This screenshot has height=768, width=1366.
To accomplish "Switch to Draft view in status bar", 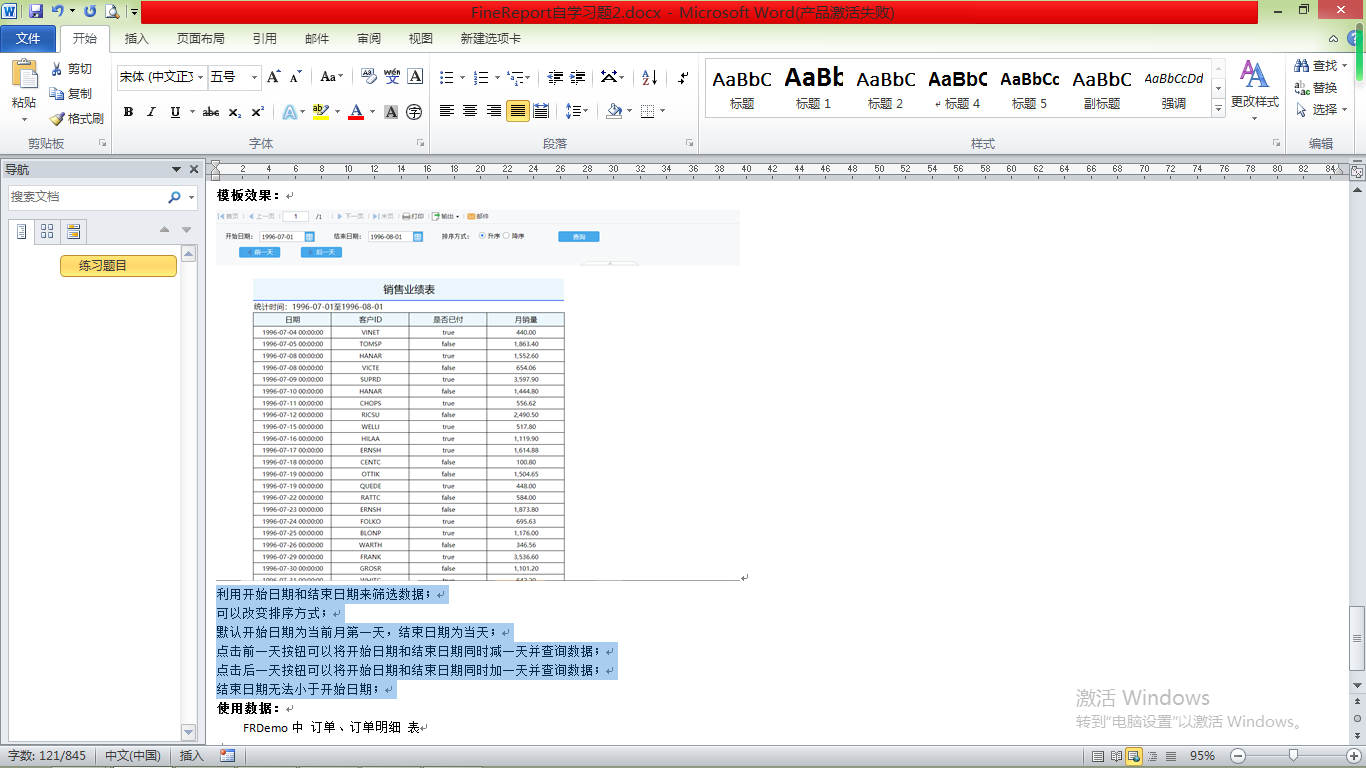I will 1169,756.
